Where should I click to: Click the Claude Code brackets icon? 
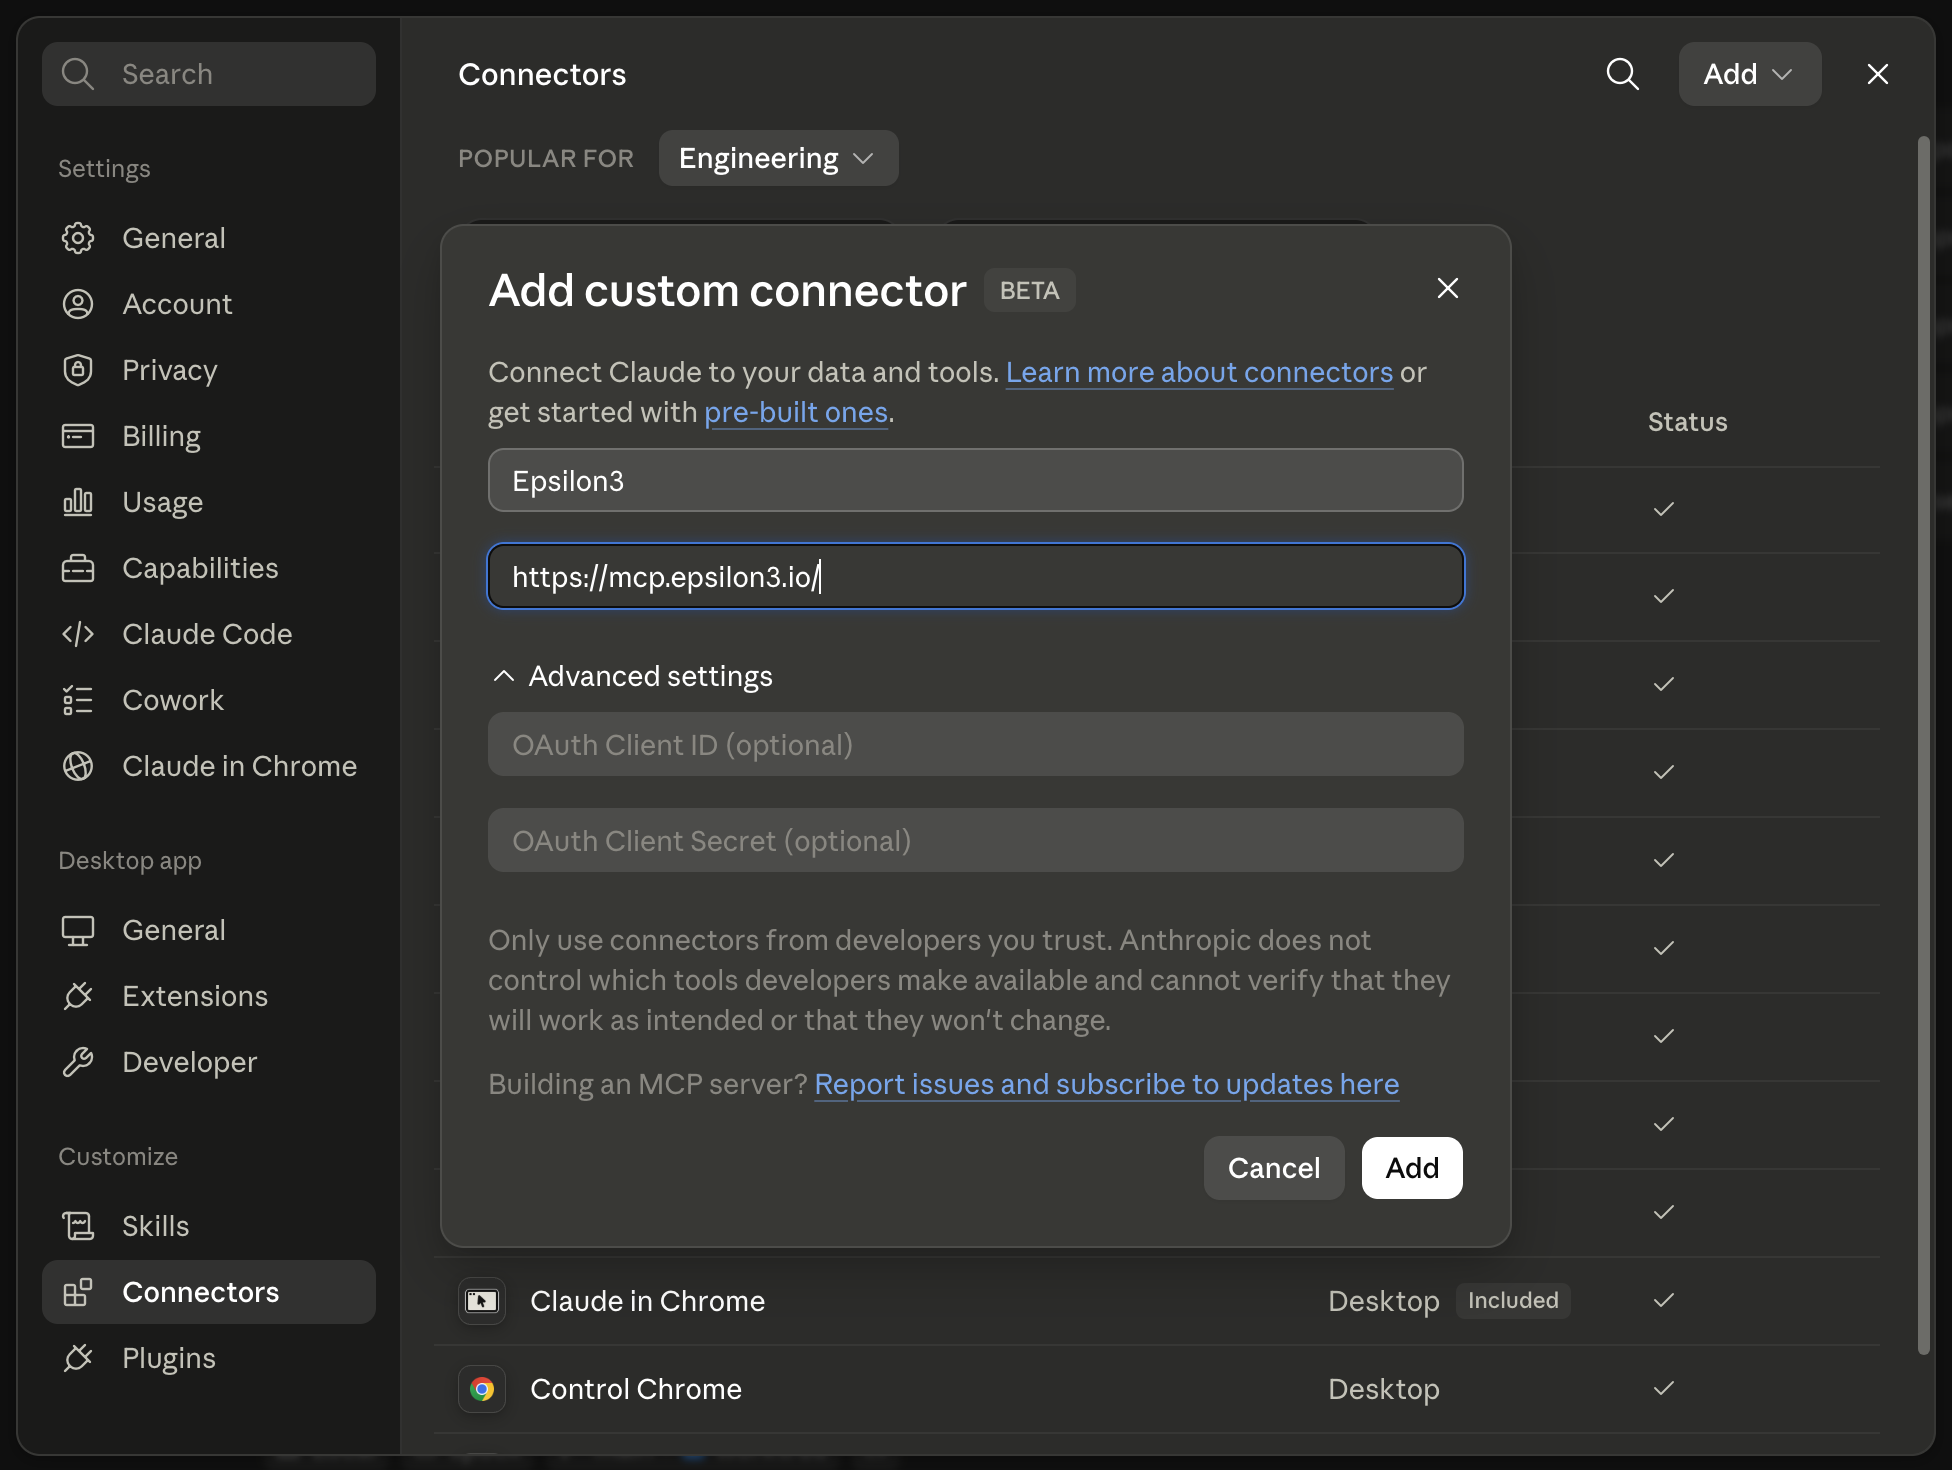(78, 634)
